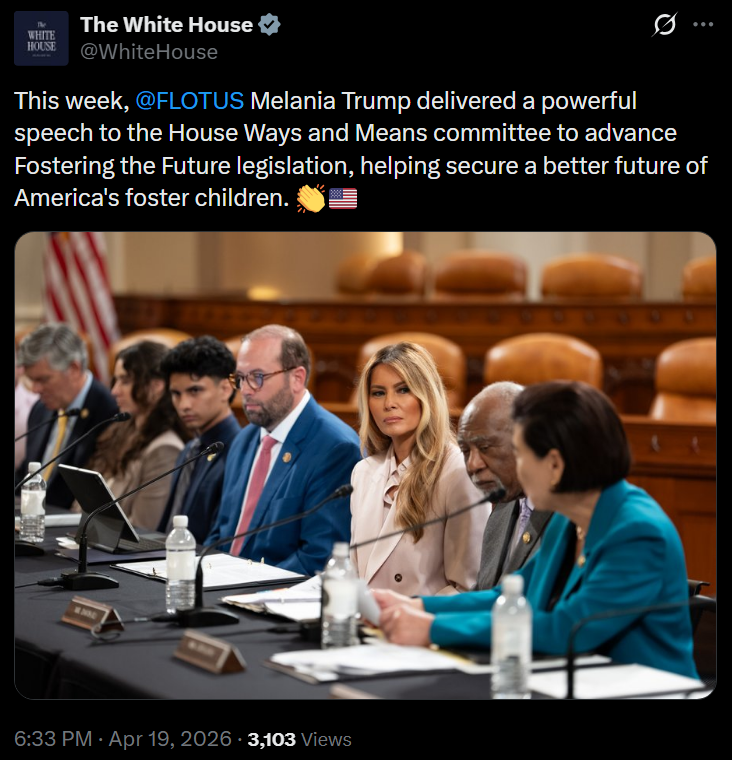Open the three-dot more options menu

point(703,24)
